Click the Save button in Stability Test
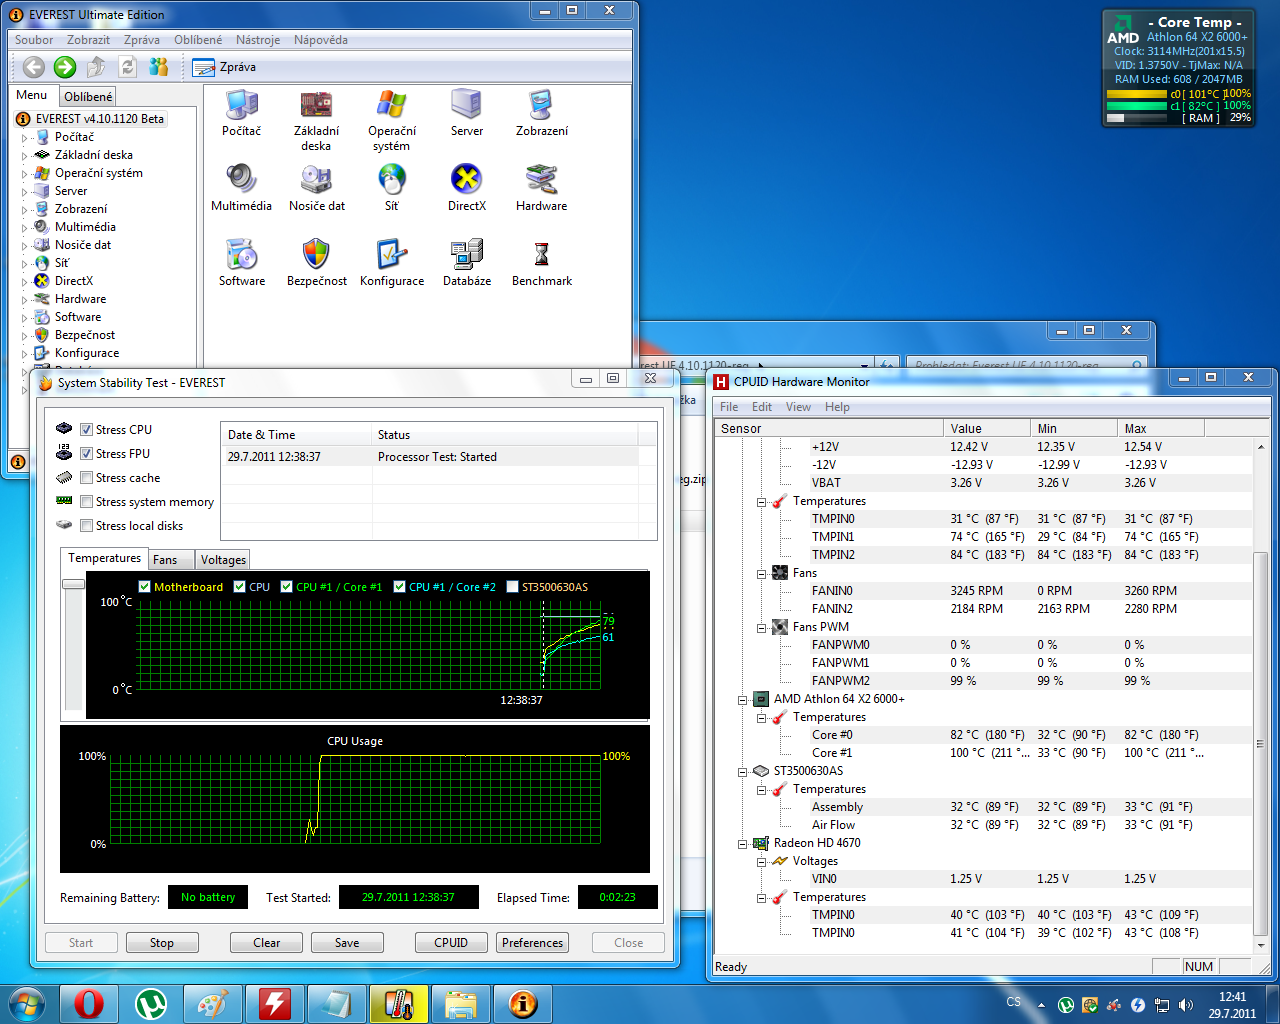 347,943
